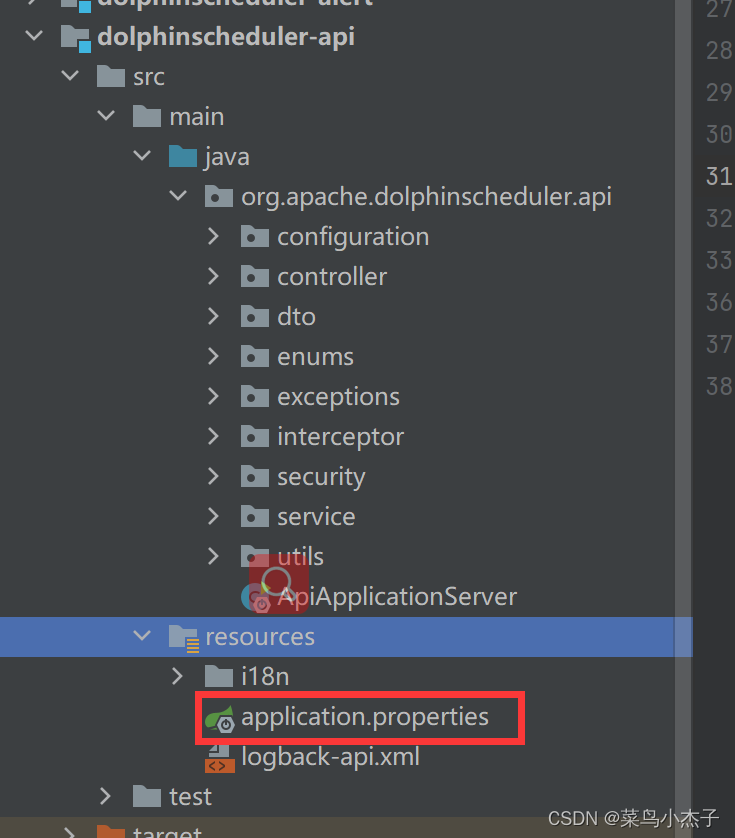Open the ApiApplicationServer class
This screenshot has width=735, height=838.
tap(397, 597)
